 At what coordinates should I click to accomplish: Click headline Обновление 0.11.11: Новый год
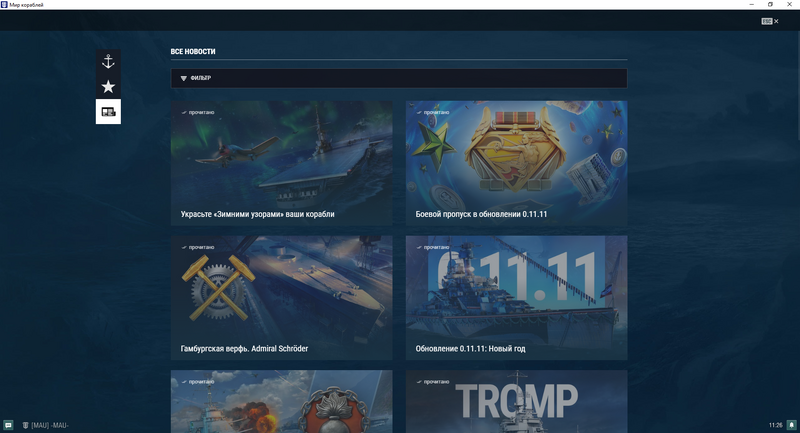(470, 349)
